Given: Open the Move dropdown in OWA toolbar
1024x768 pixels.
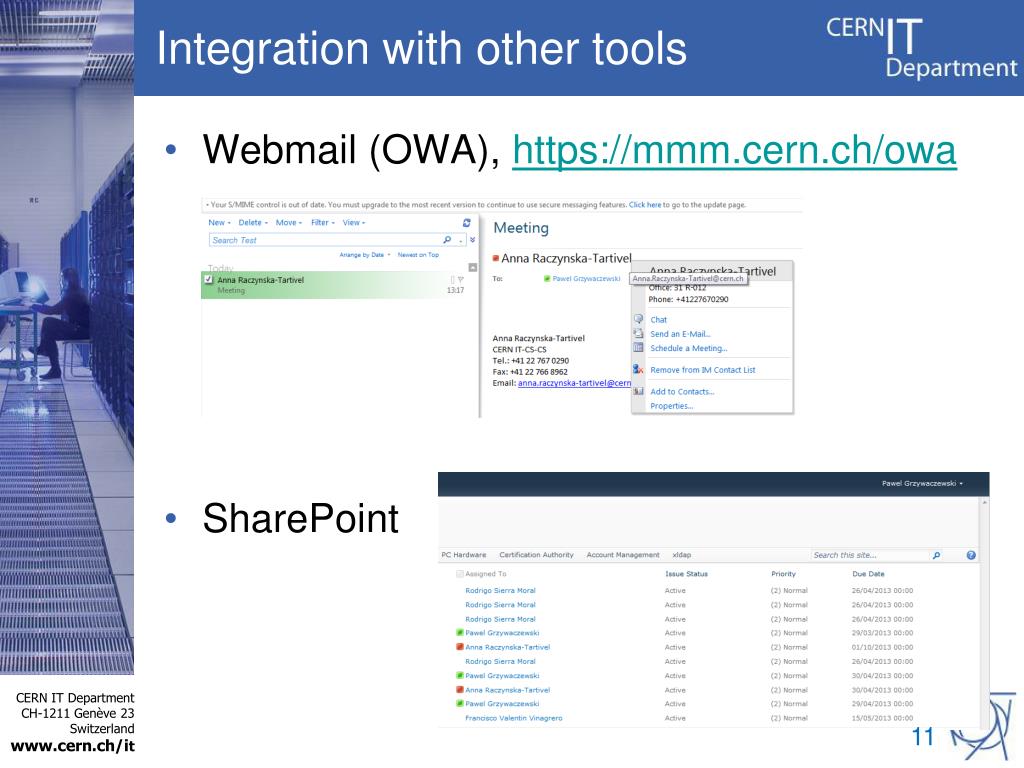Looking at the screenshot, I should [289, 223].
